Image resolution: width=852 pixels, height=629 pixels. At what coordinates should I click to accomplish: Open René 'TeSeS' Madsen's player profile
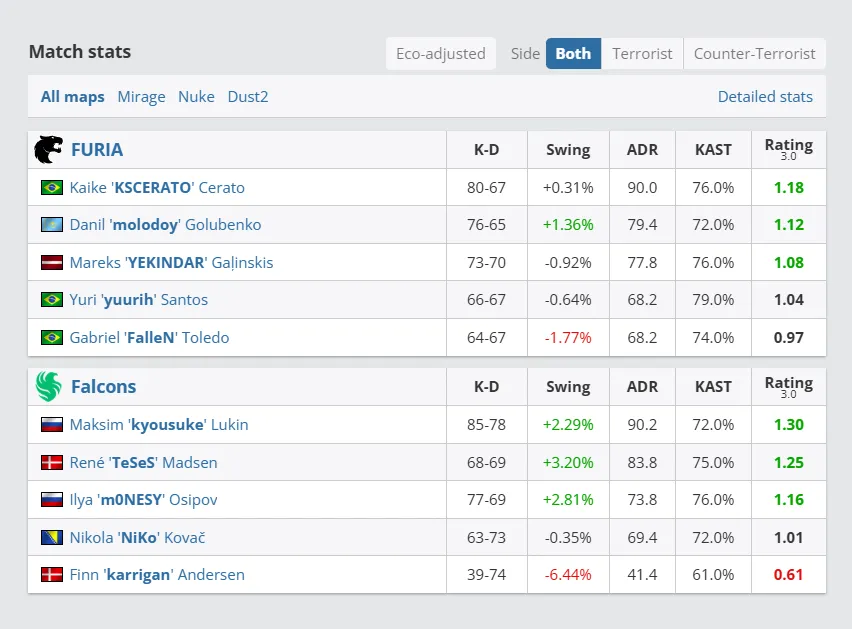click(x=143, y=462)
